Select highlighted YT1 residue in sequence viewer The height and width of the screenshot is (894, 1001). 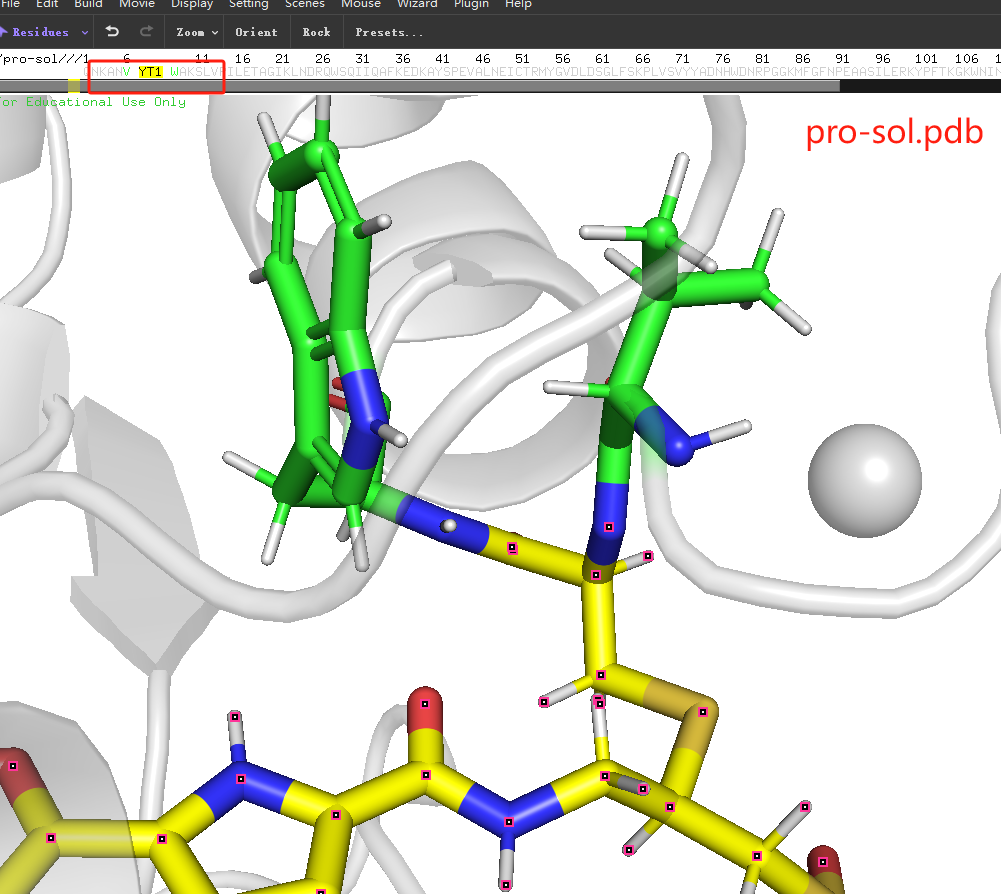[x=150, y=72]
